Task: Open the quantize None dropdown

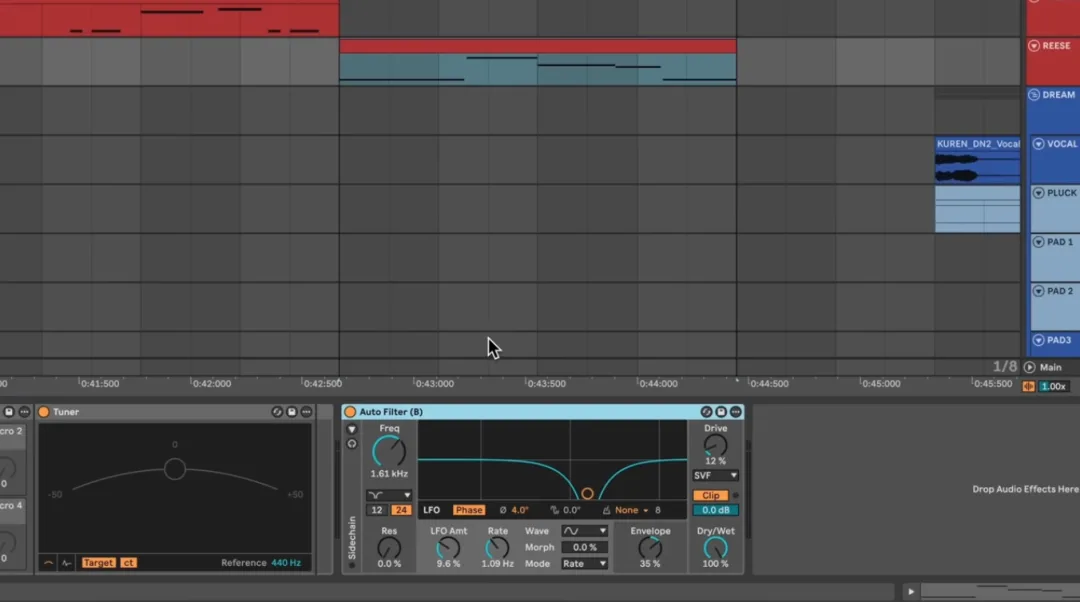Action: coord(631,510)
